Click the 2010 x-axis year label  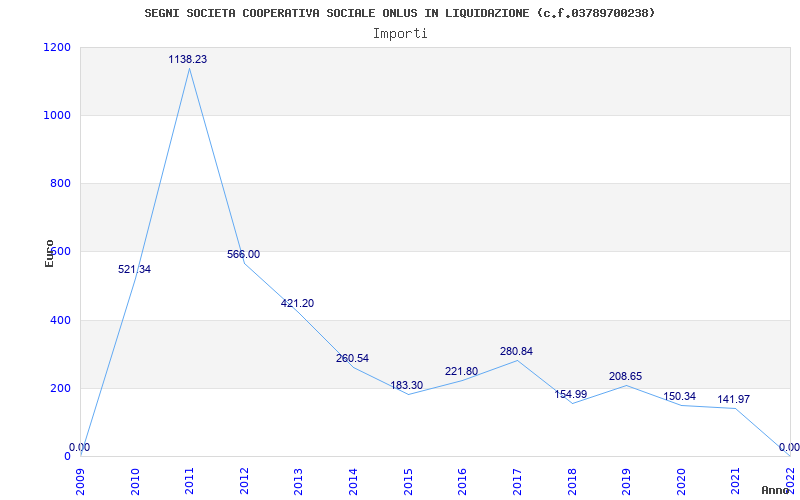click(x=135, y=482)
